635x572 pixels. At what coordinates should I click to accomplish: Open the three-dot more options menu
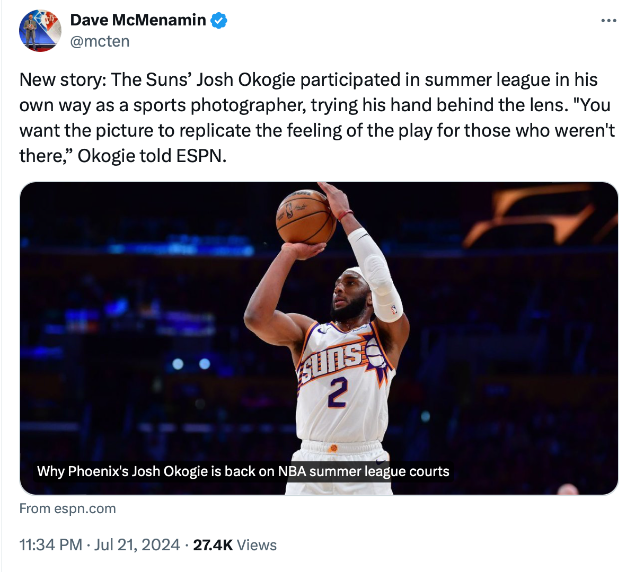click(608, 21)
